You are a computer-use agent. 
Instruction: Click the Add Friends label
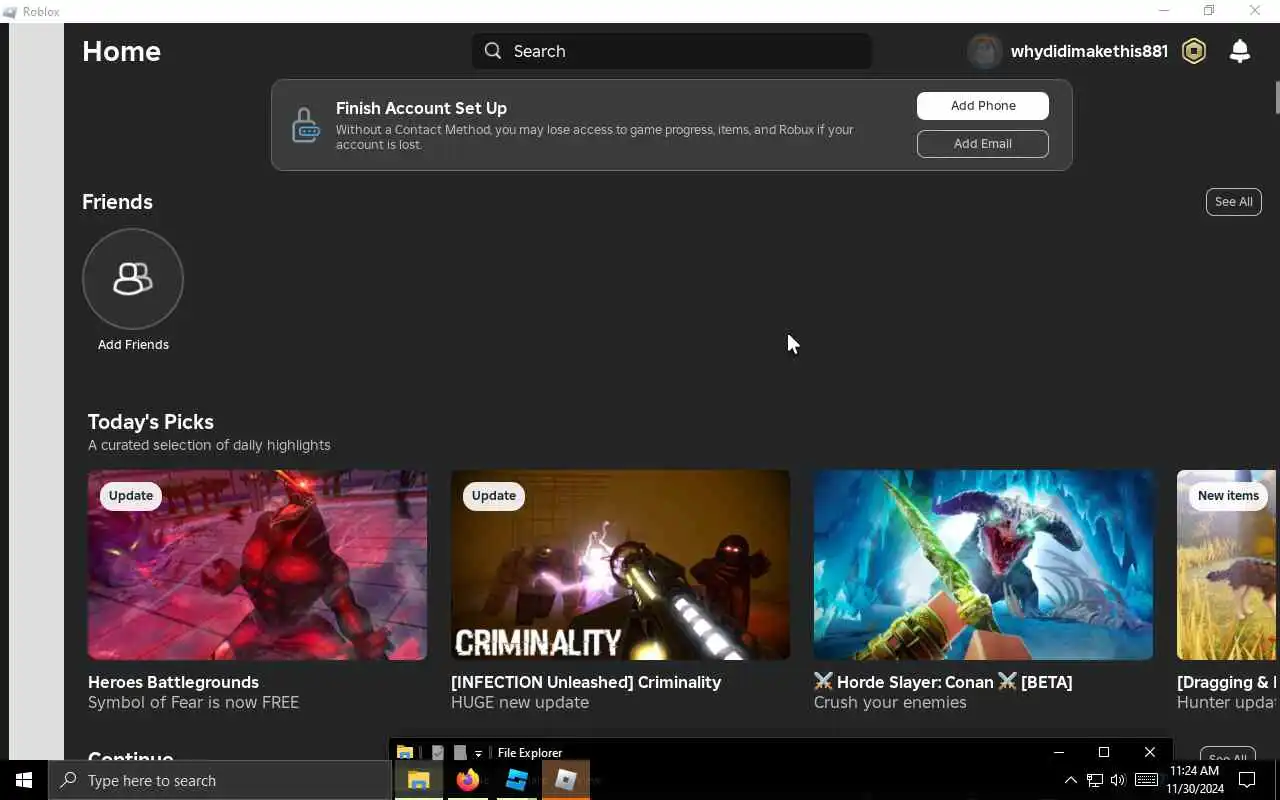click(133, 345)
